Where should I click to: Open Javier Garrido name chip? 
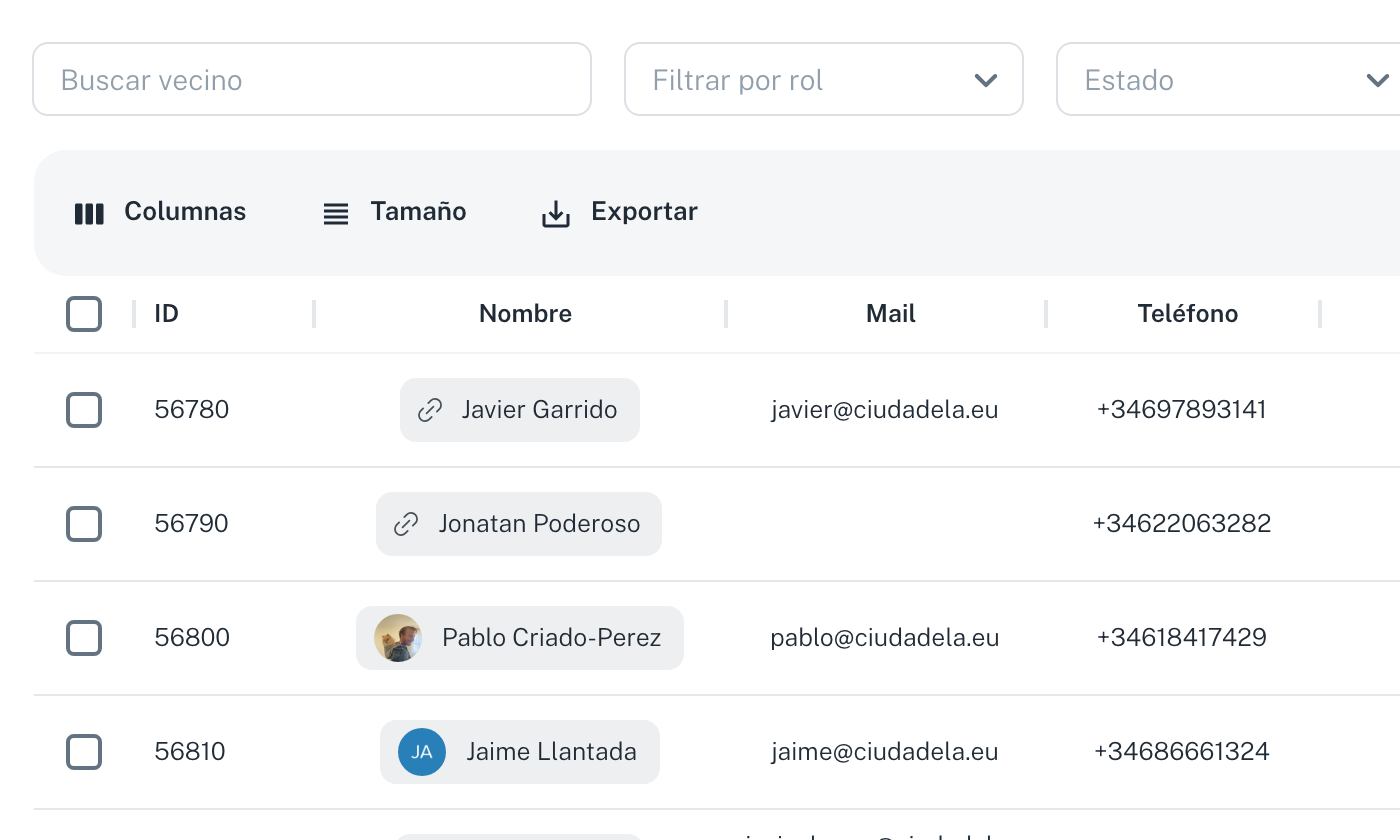pyautogui.click(x=520, y=410)
